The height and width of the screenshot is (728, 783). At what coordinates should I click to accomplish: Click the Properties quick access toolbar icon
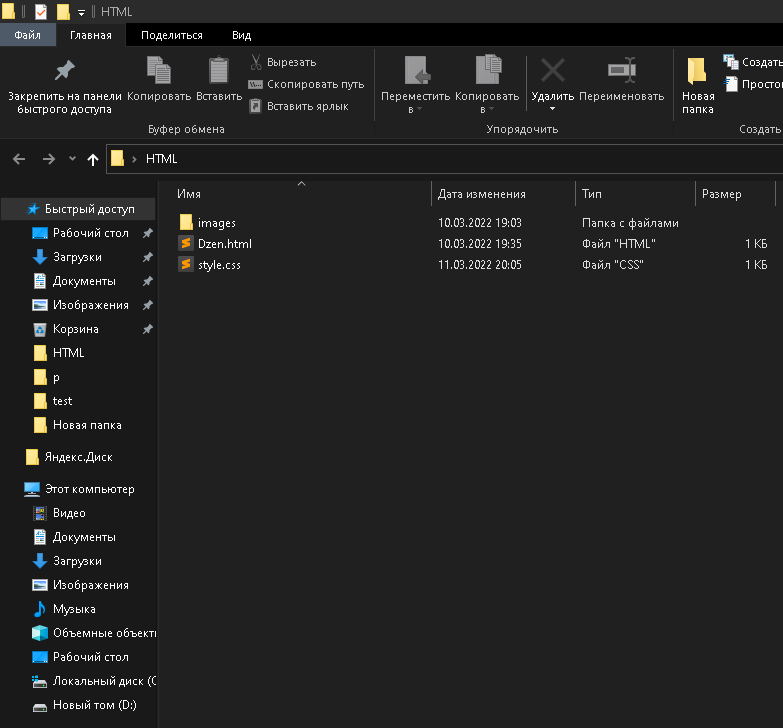pos(41,11)
